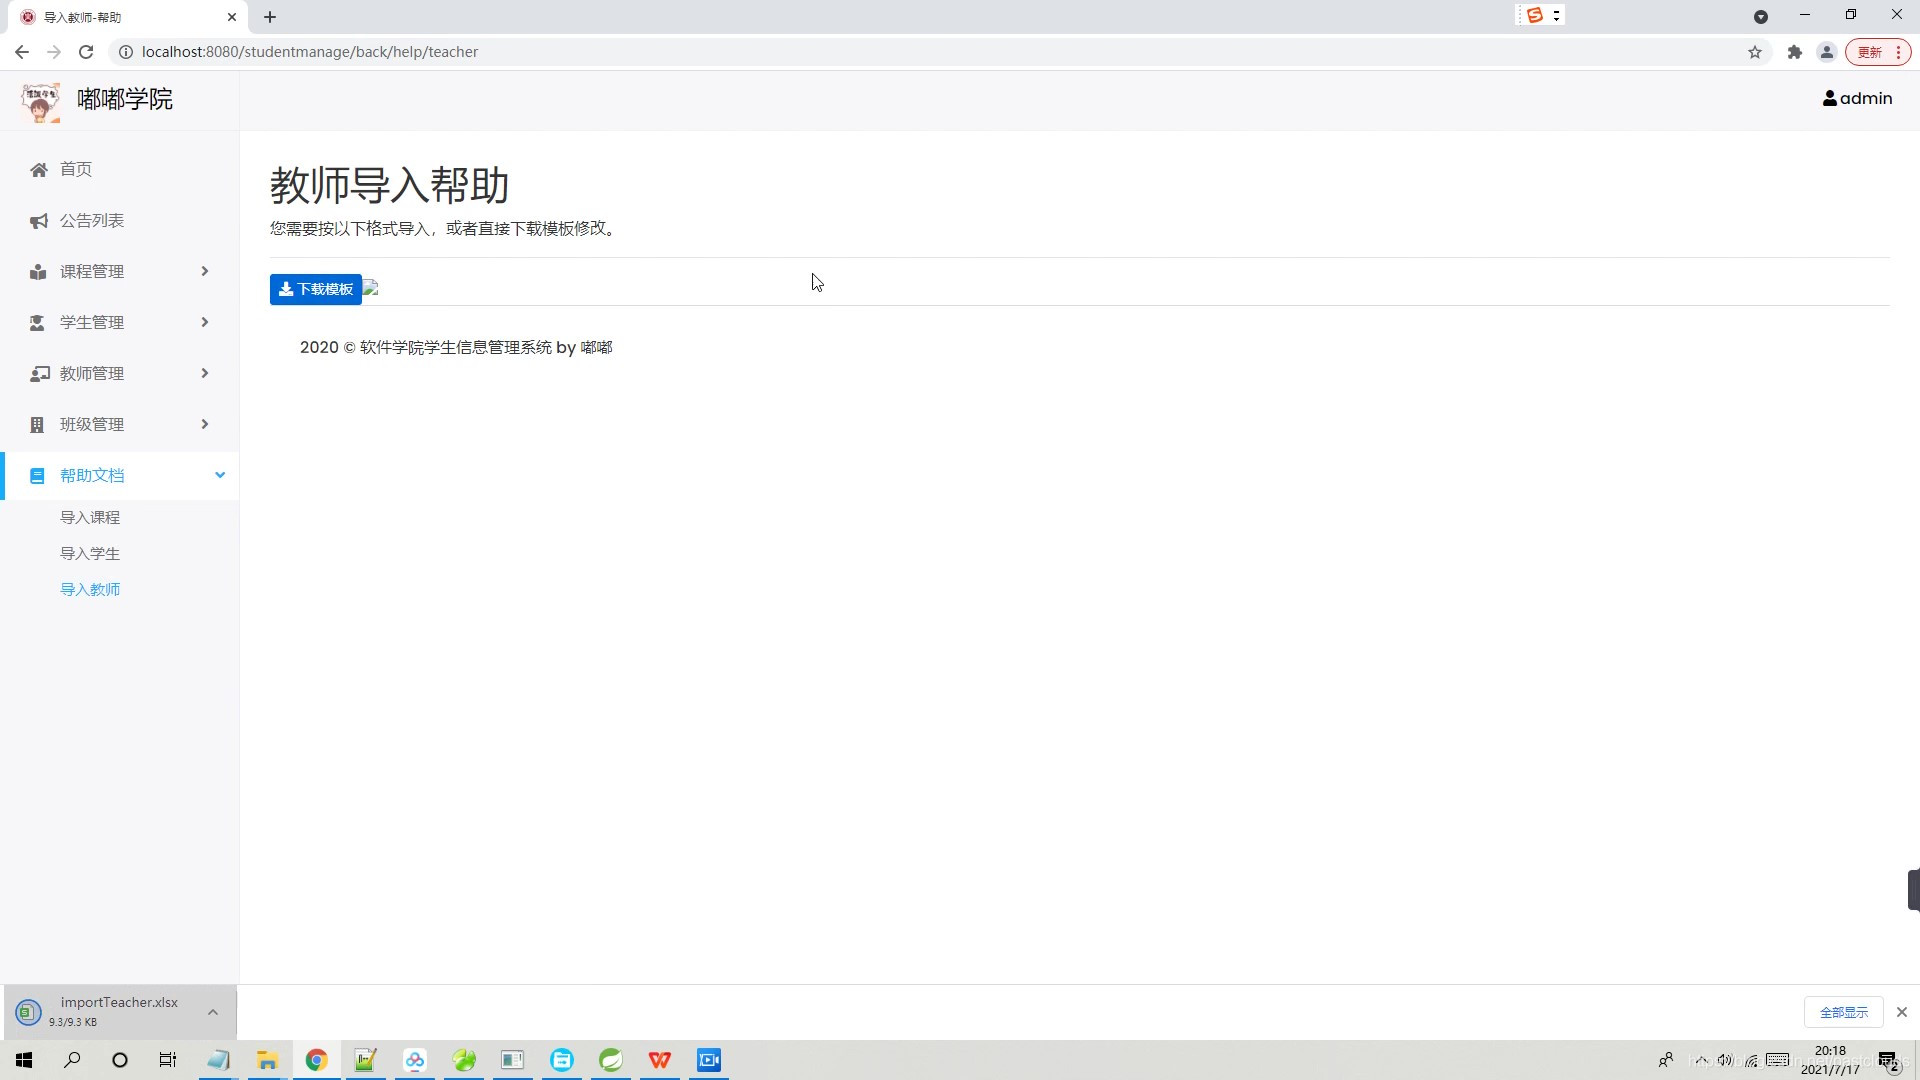Click 全部显示 show all downloads
Viewport: 1920px width, 1080px height.
pyautogui.click(x=1843, y=1013)
